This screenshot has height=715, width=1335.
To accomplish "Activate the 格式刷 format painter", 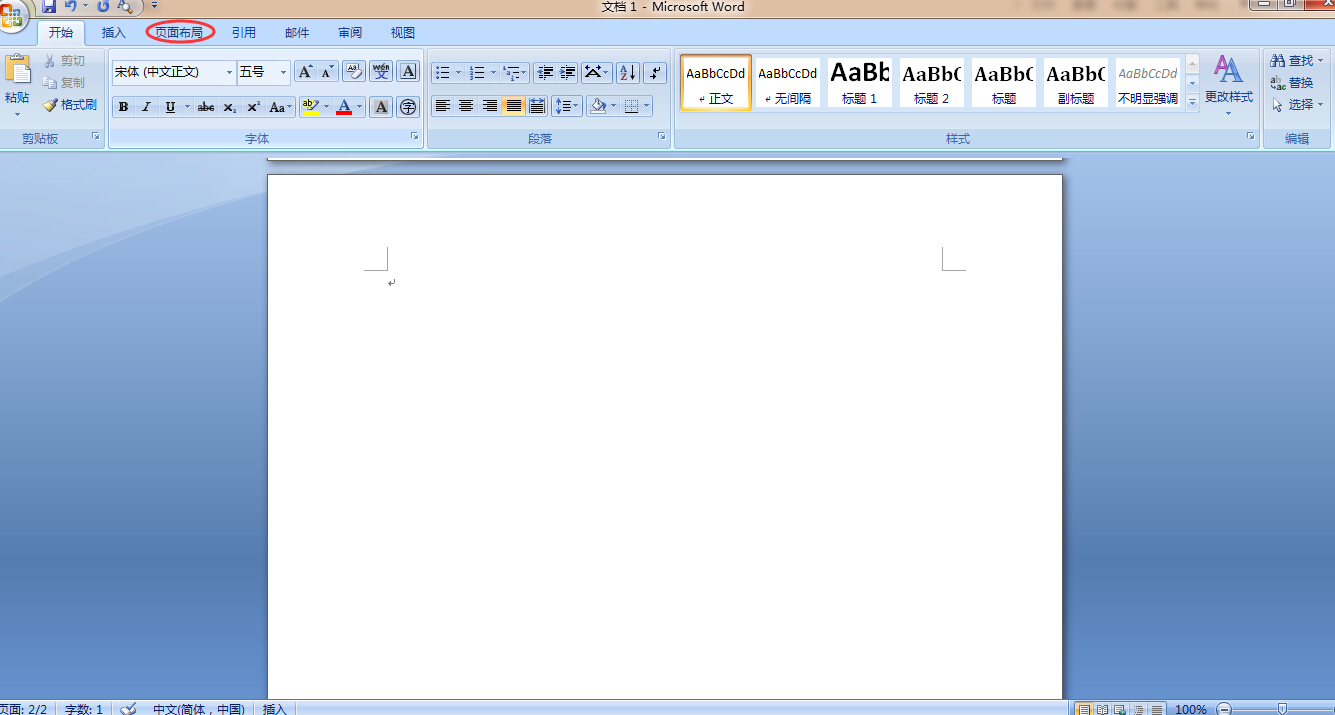I will (x=70, y=105).
